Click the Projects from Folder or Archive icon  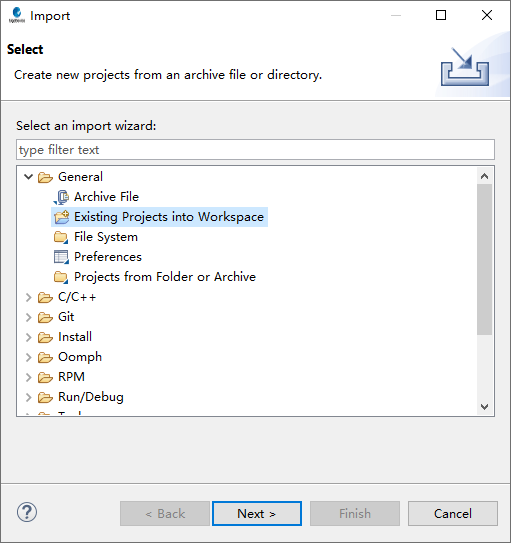[61, 277]
